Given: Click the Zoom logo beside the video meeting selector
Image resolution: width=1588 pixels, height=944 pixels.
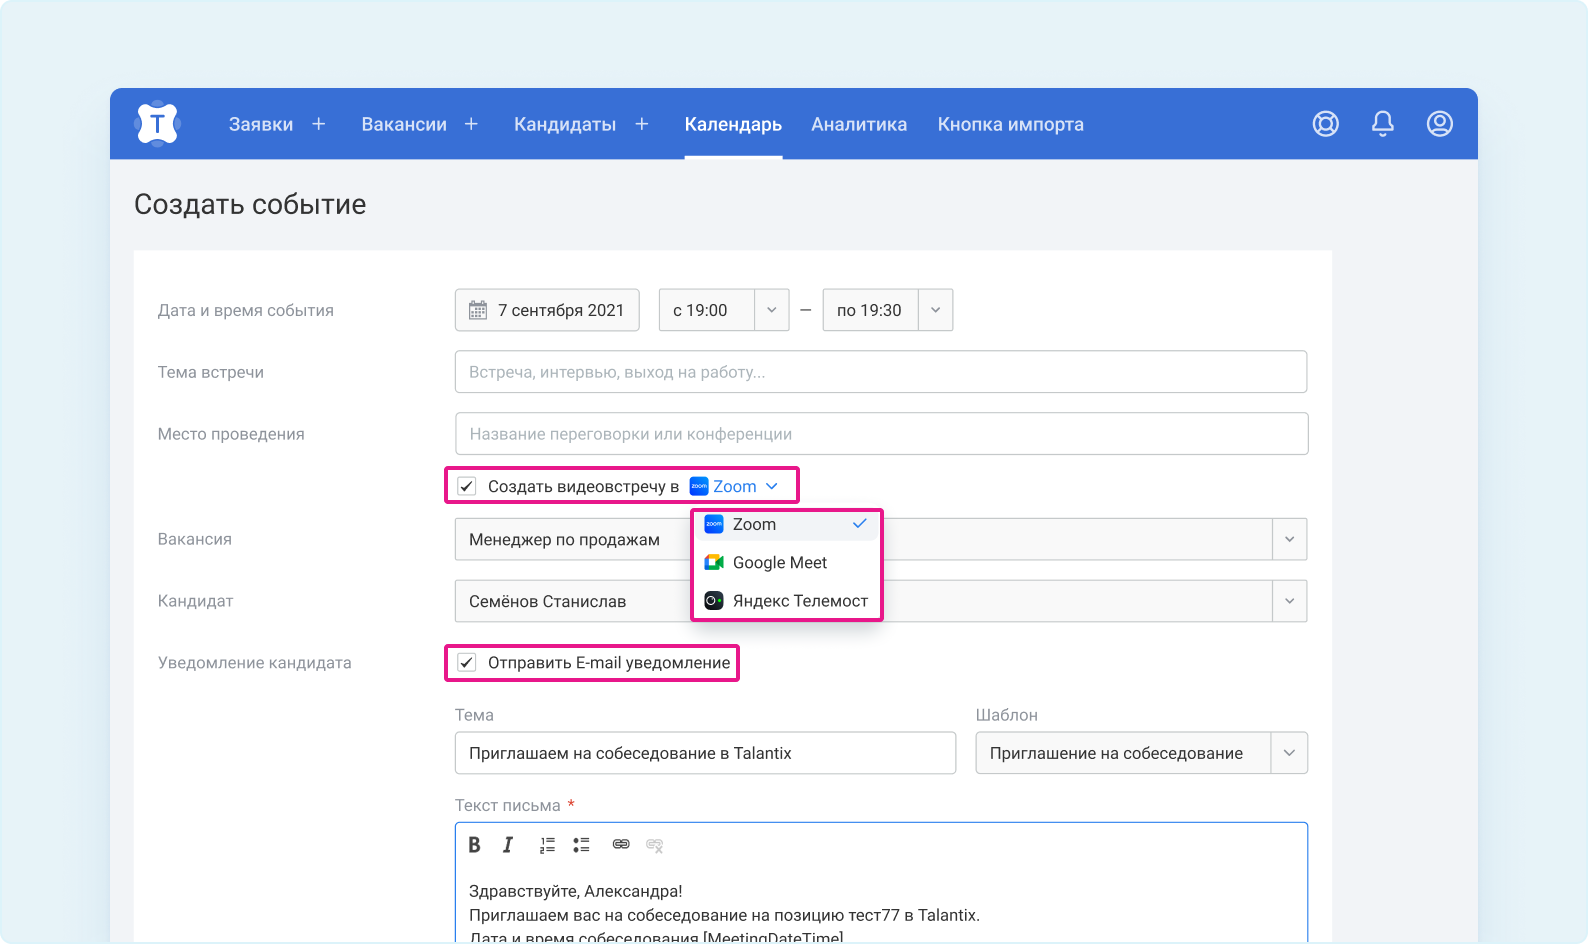Looking at the screenshot, I should pyautogui.click(x=699, y=486).
